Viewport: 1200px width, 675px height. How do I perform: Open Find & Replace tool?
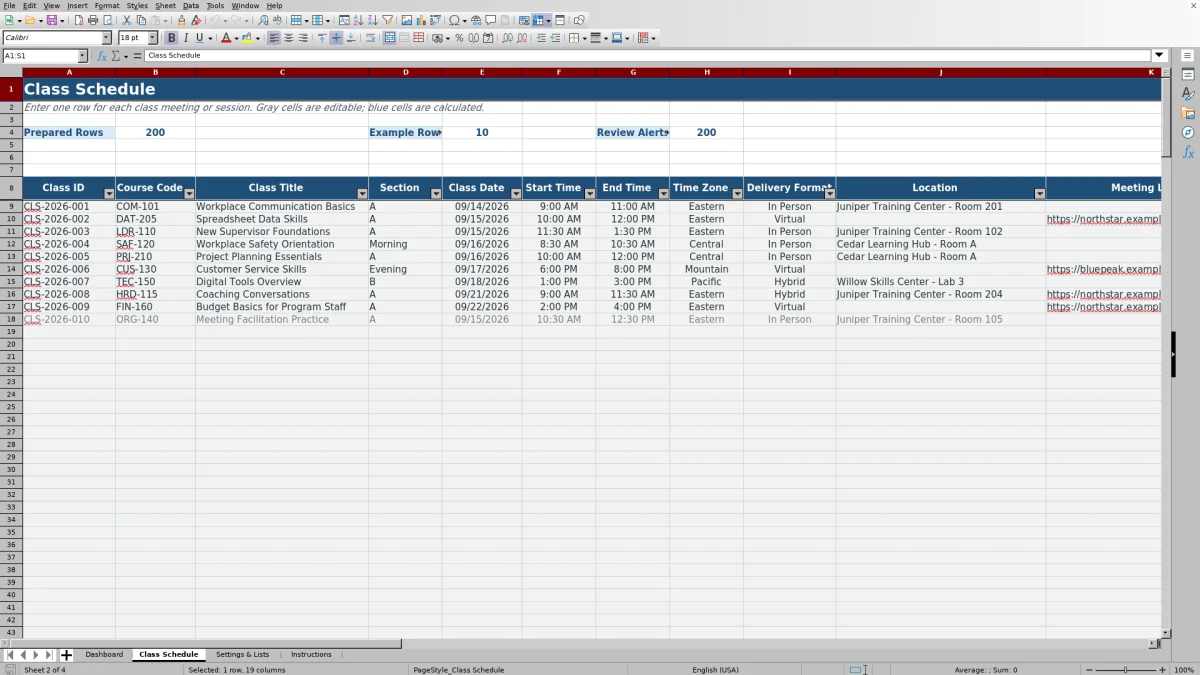[x=263, y=20]
